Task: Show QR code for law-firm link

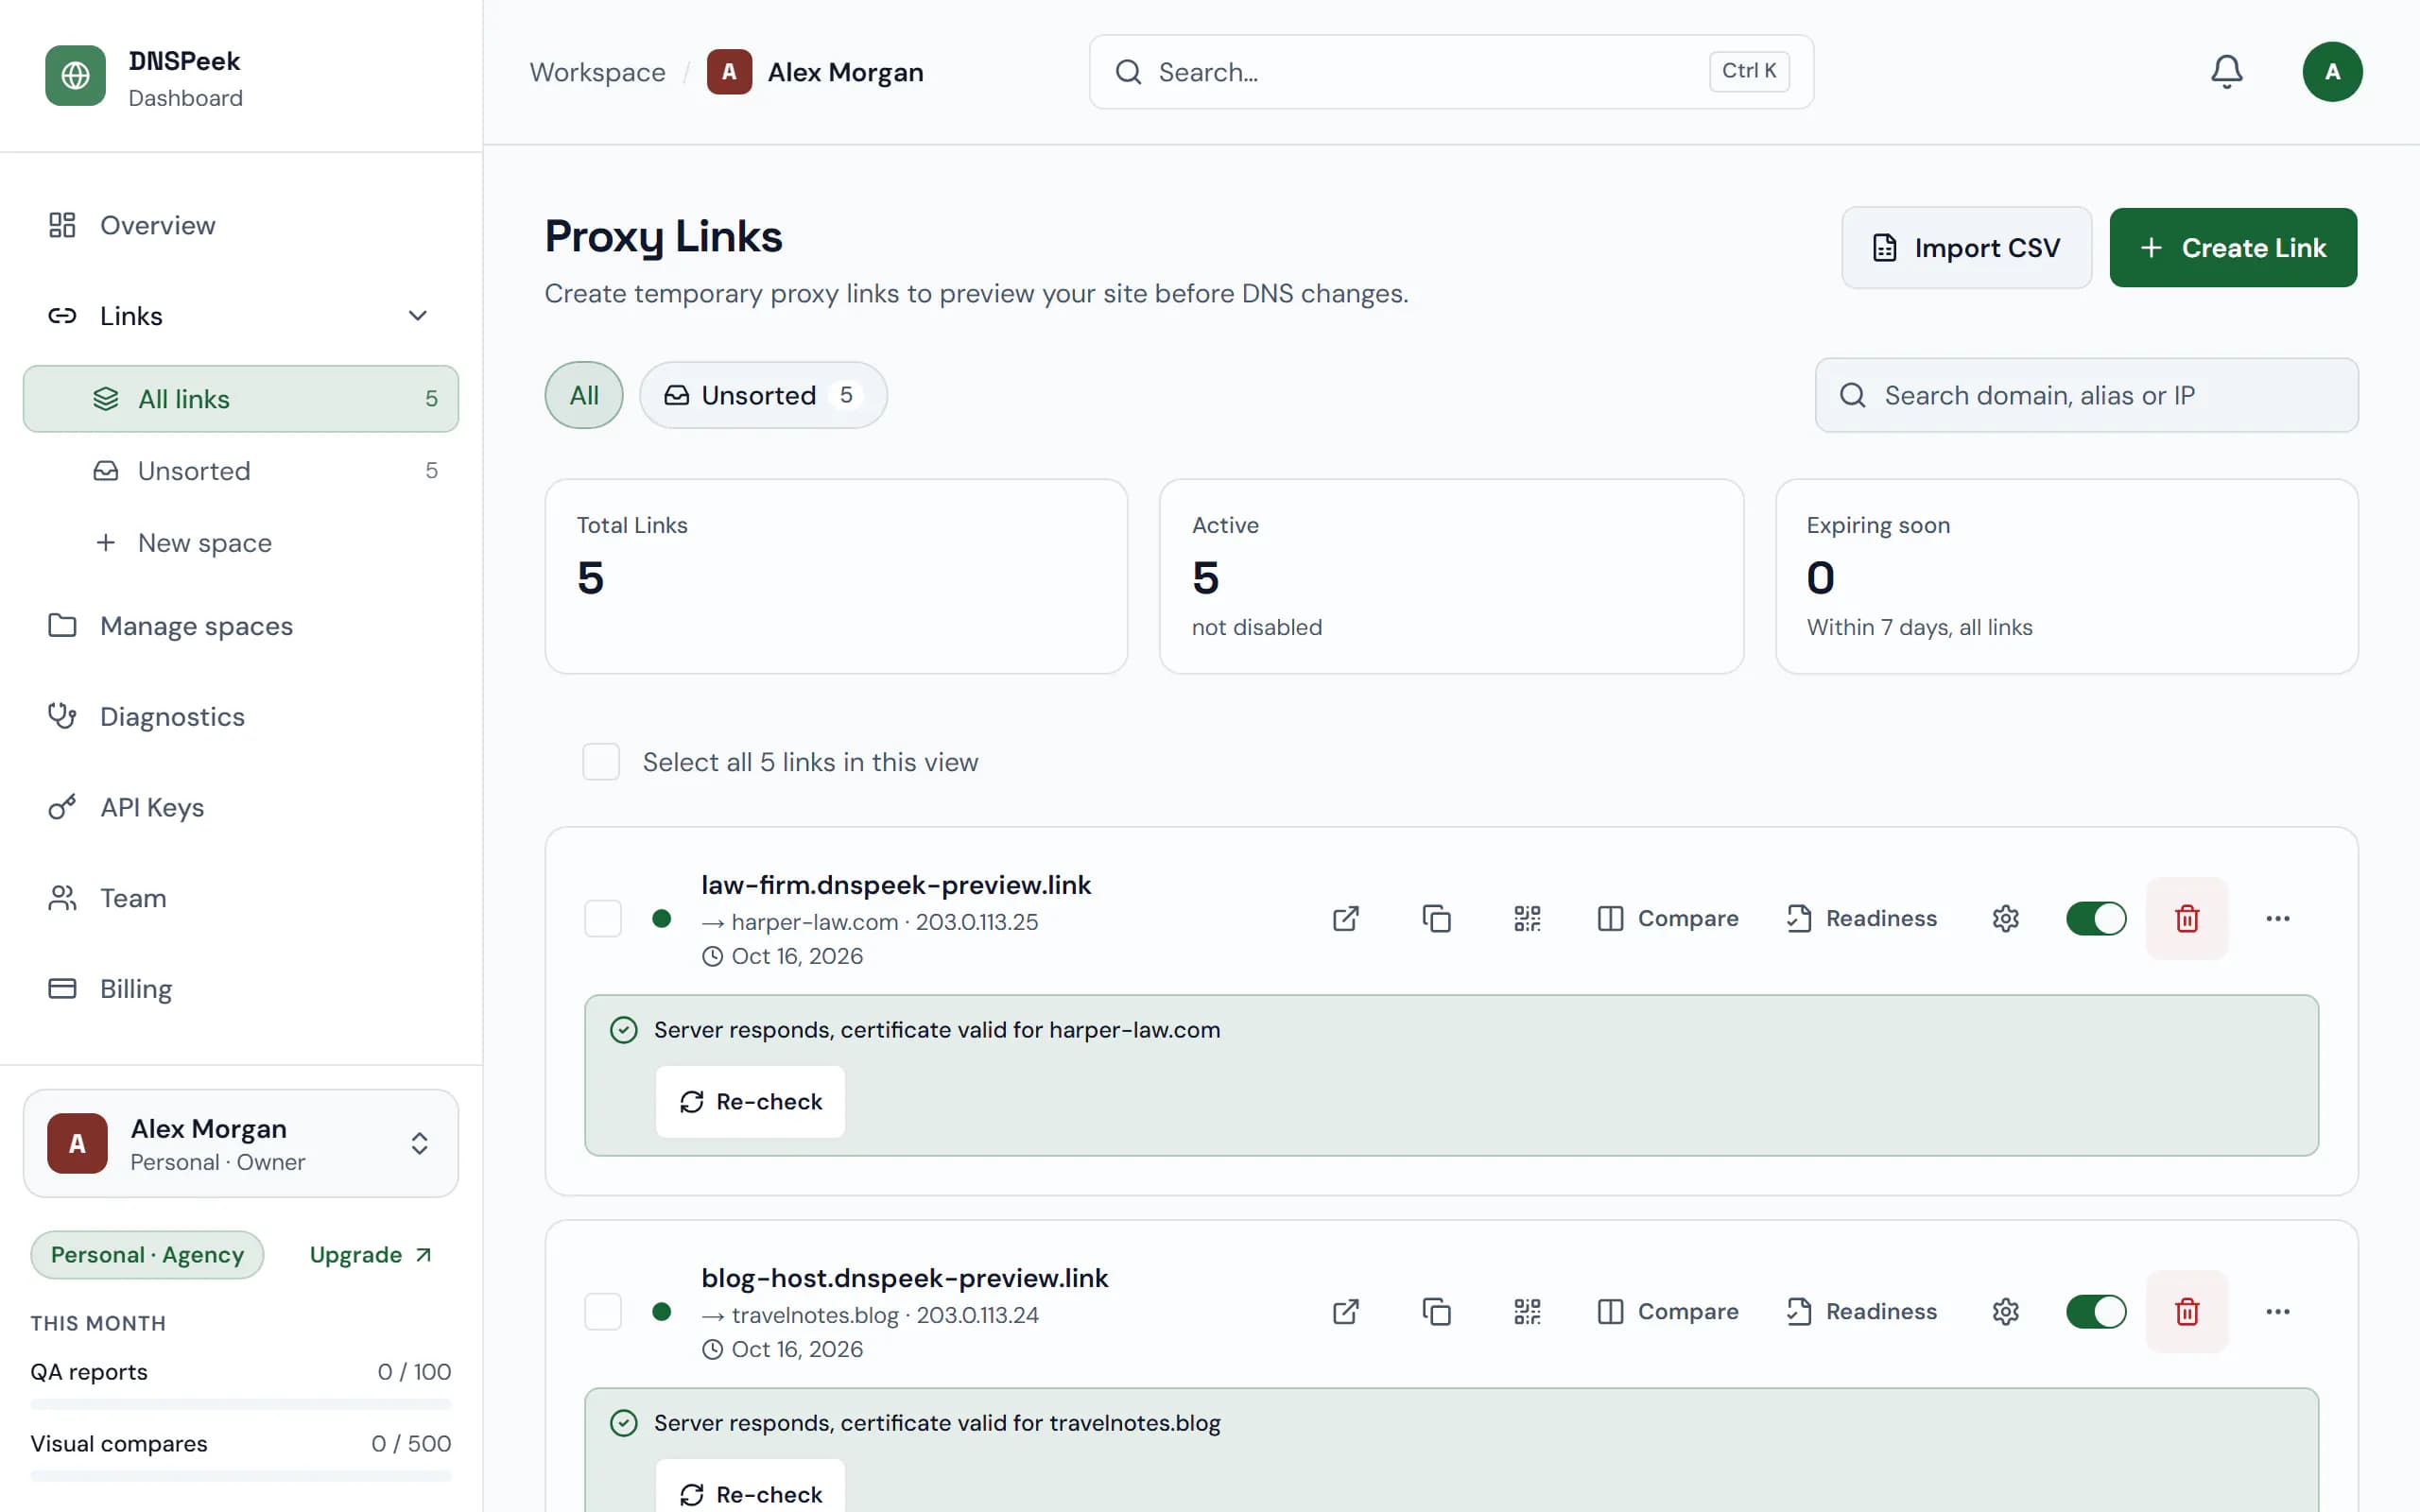Action: click(x=1527, y=918)
